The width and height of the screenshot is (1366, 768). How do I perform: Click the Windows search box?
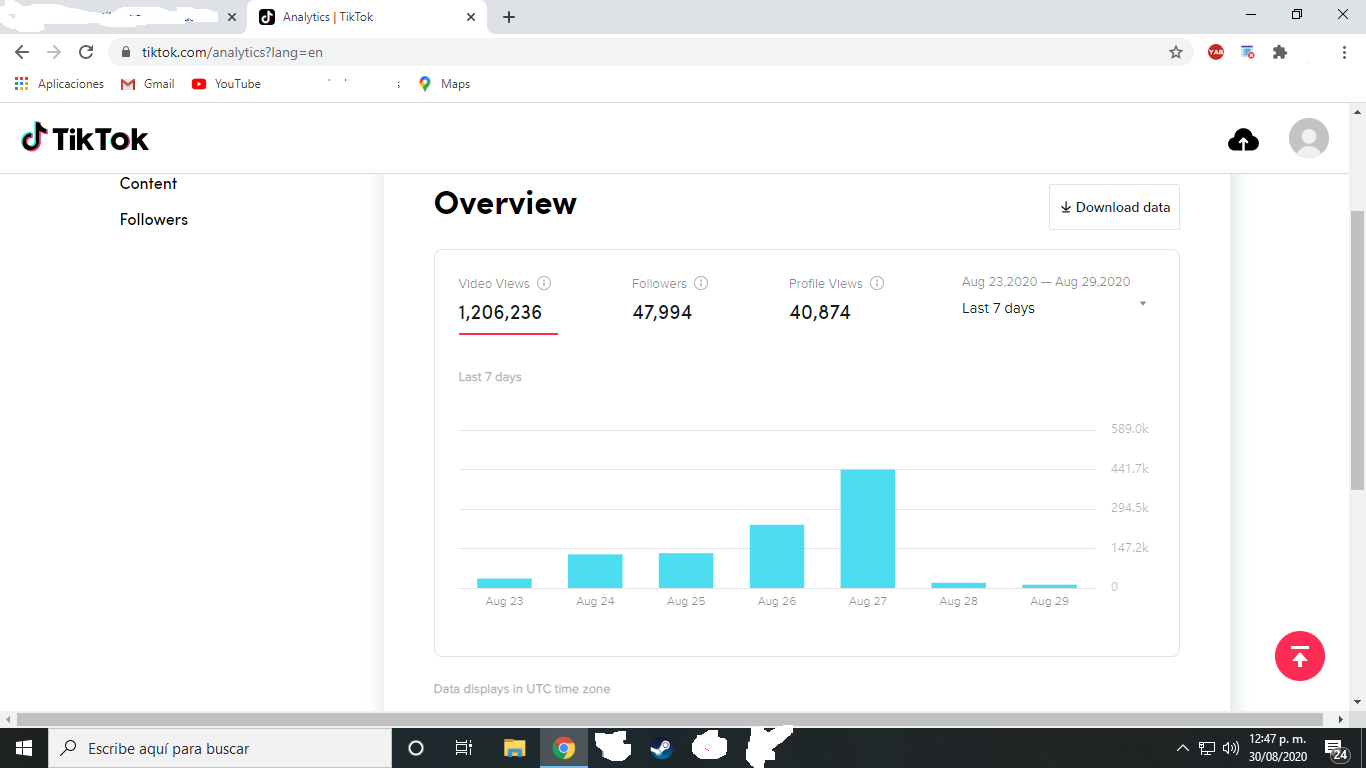(220, 748)
